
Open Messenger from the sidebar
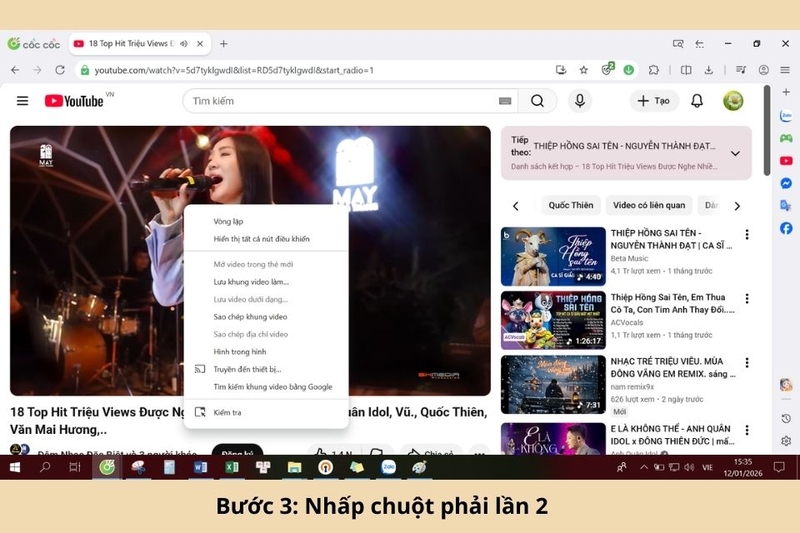tap(786, 183)
